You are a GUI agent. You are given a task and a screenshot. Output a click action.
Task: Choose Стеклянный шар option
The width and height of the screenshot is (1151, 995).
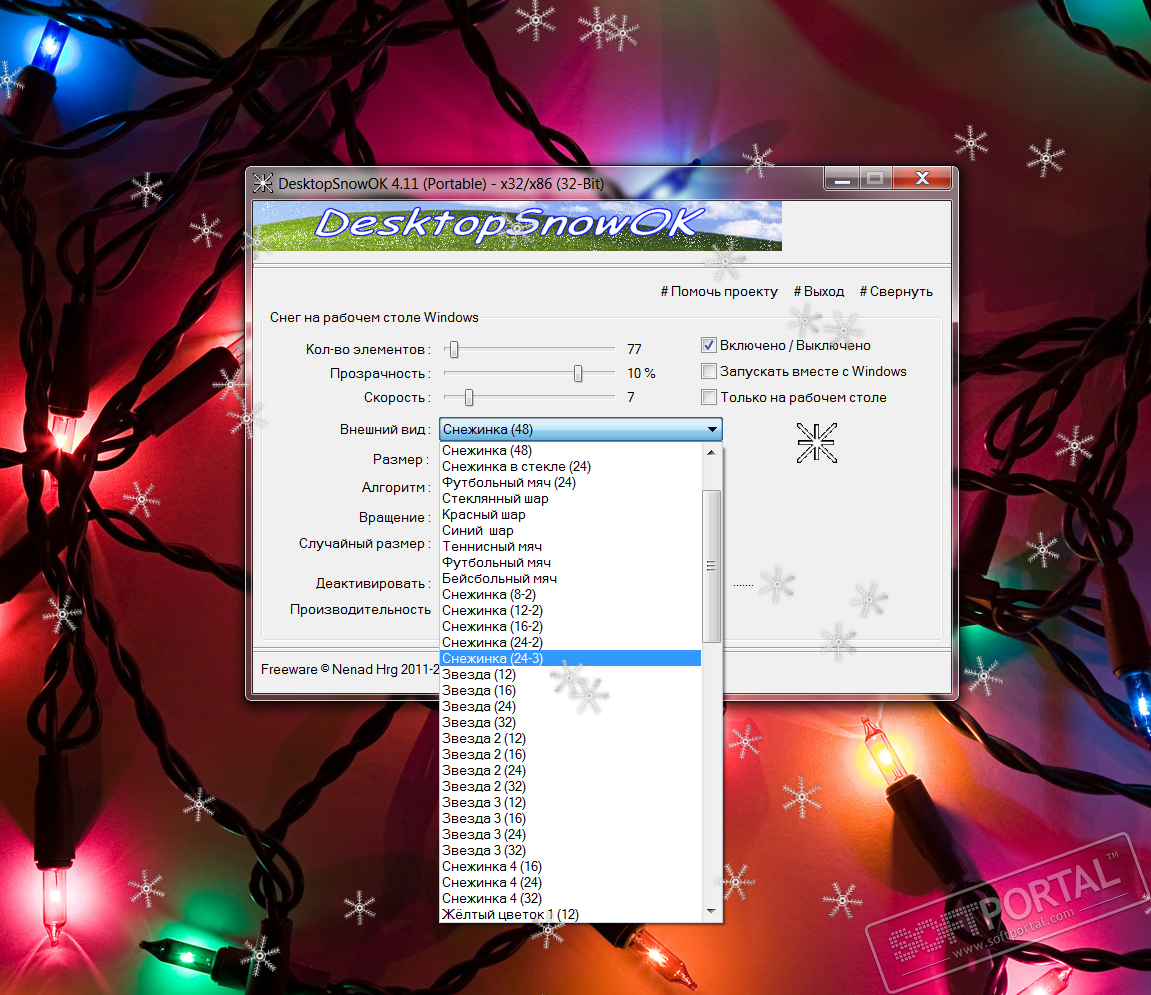tap(570, 499)
